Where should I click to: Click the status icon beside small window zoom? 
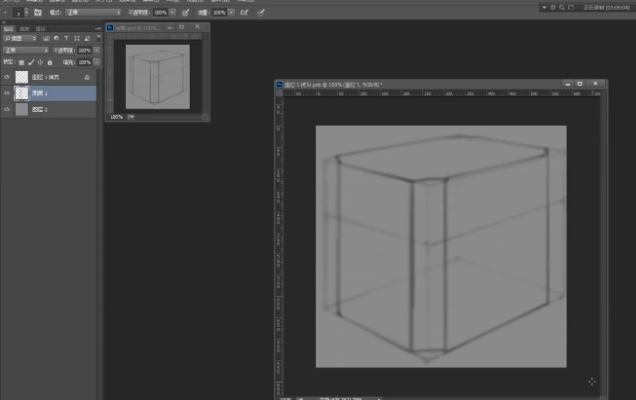click(x=131, y=117)
